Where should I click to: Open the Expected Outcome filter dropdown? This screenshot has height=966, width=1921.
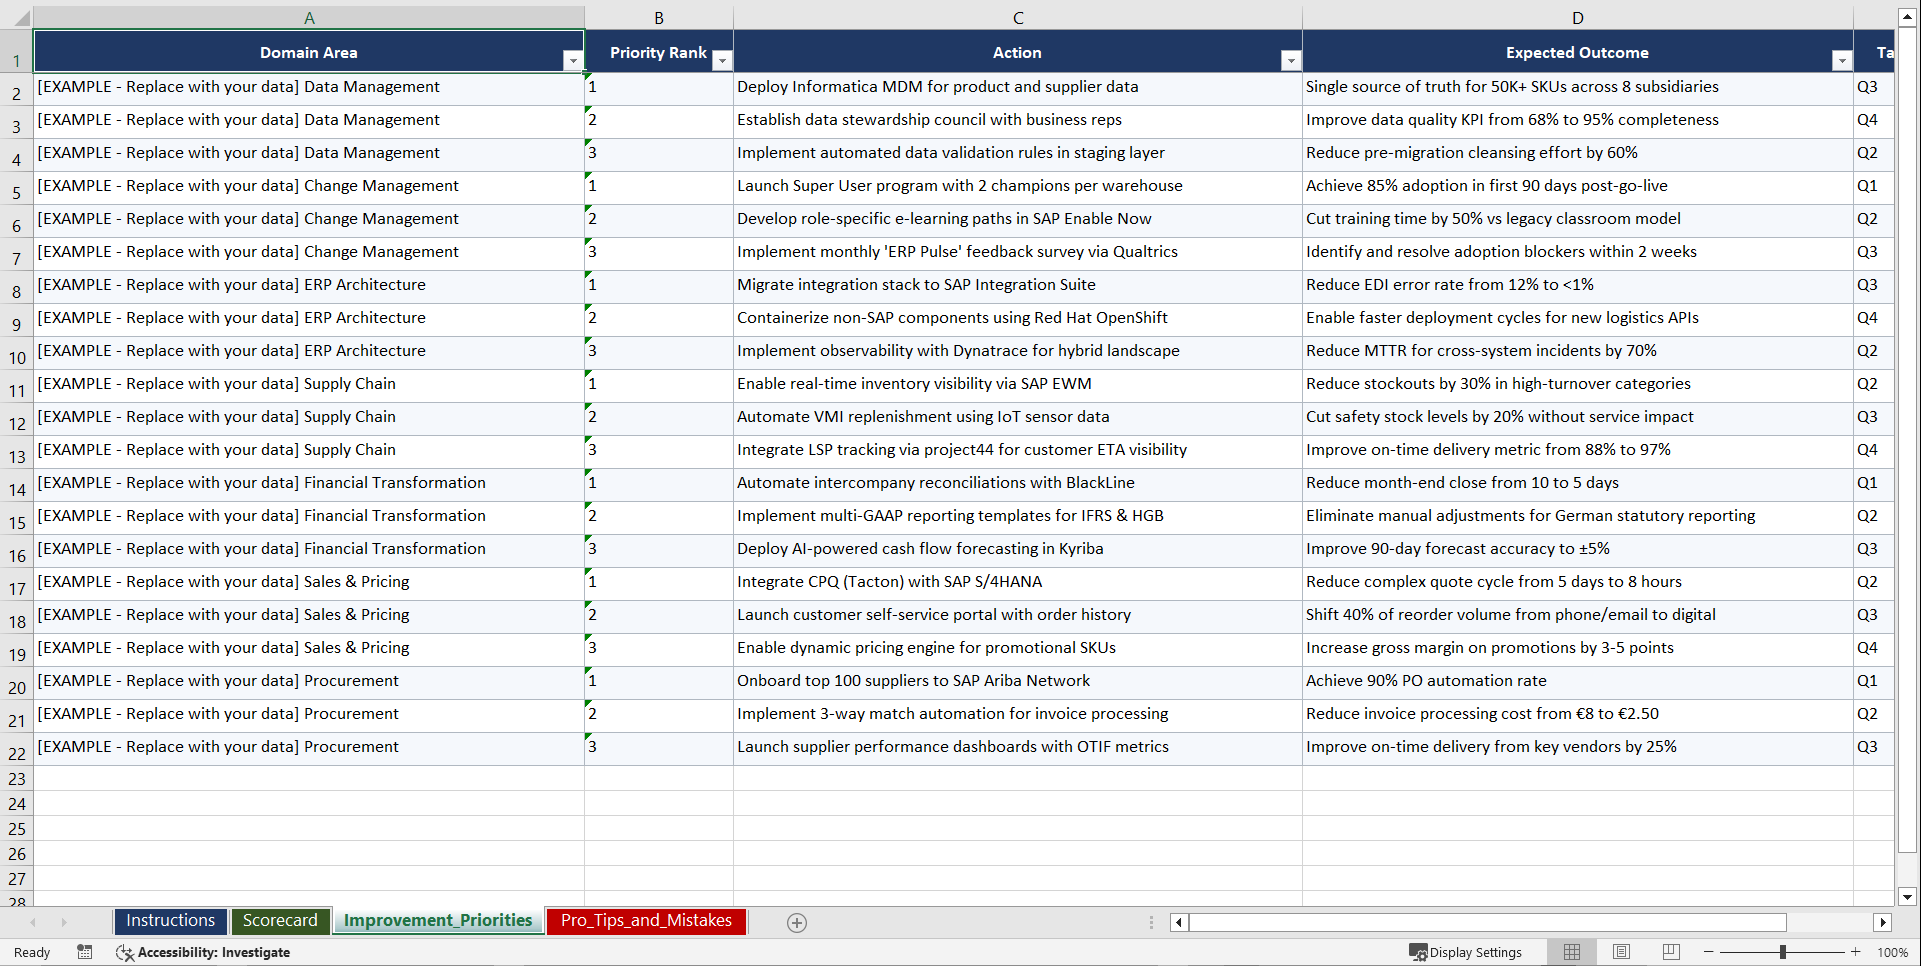[x=1843, y=61]
